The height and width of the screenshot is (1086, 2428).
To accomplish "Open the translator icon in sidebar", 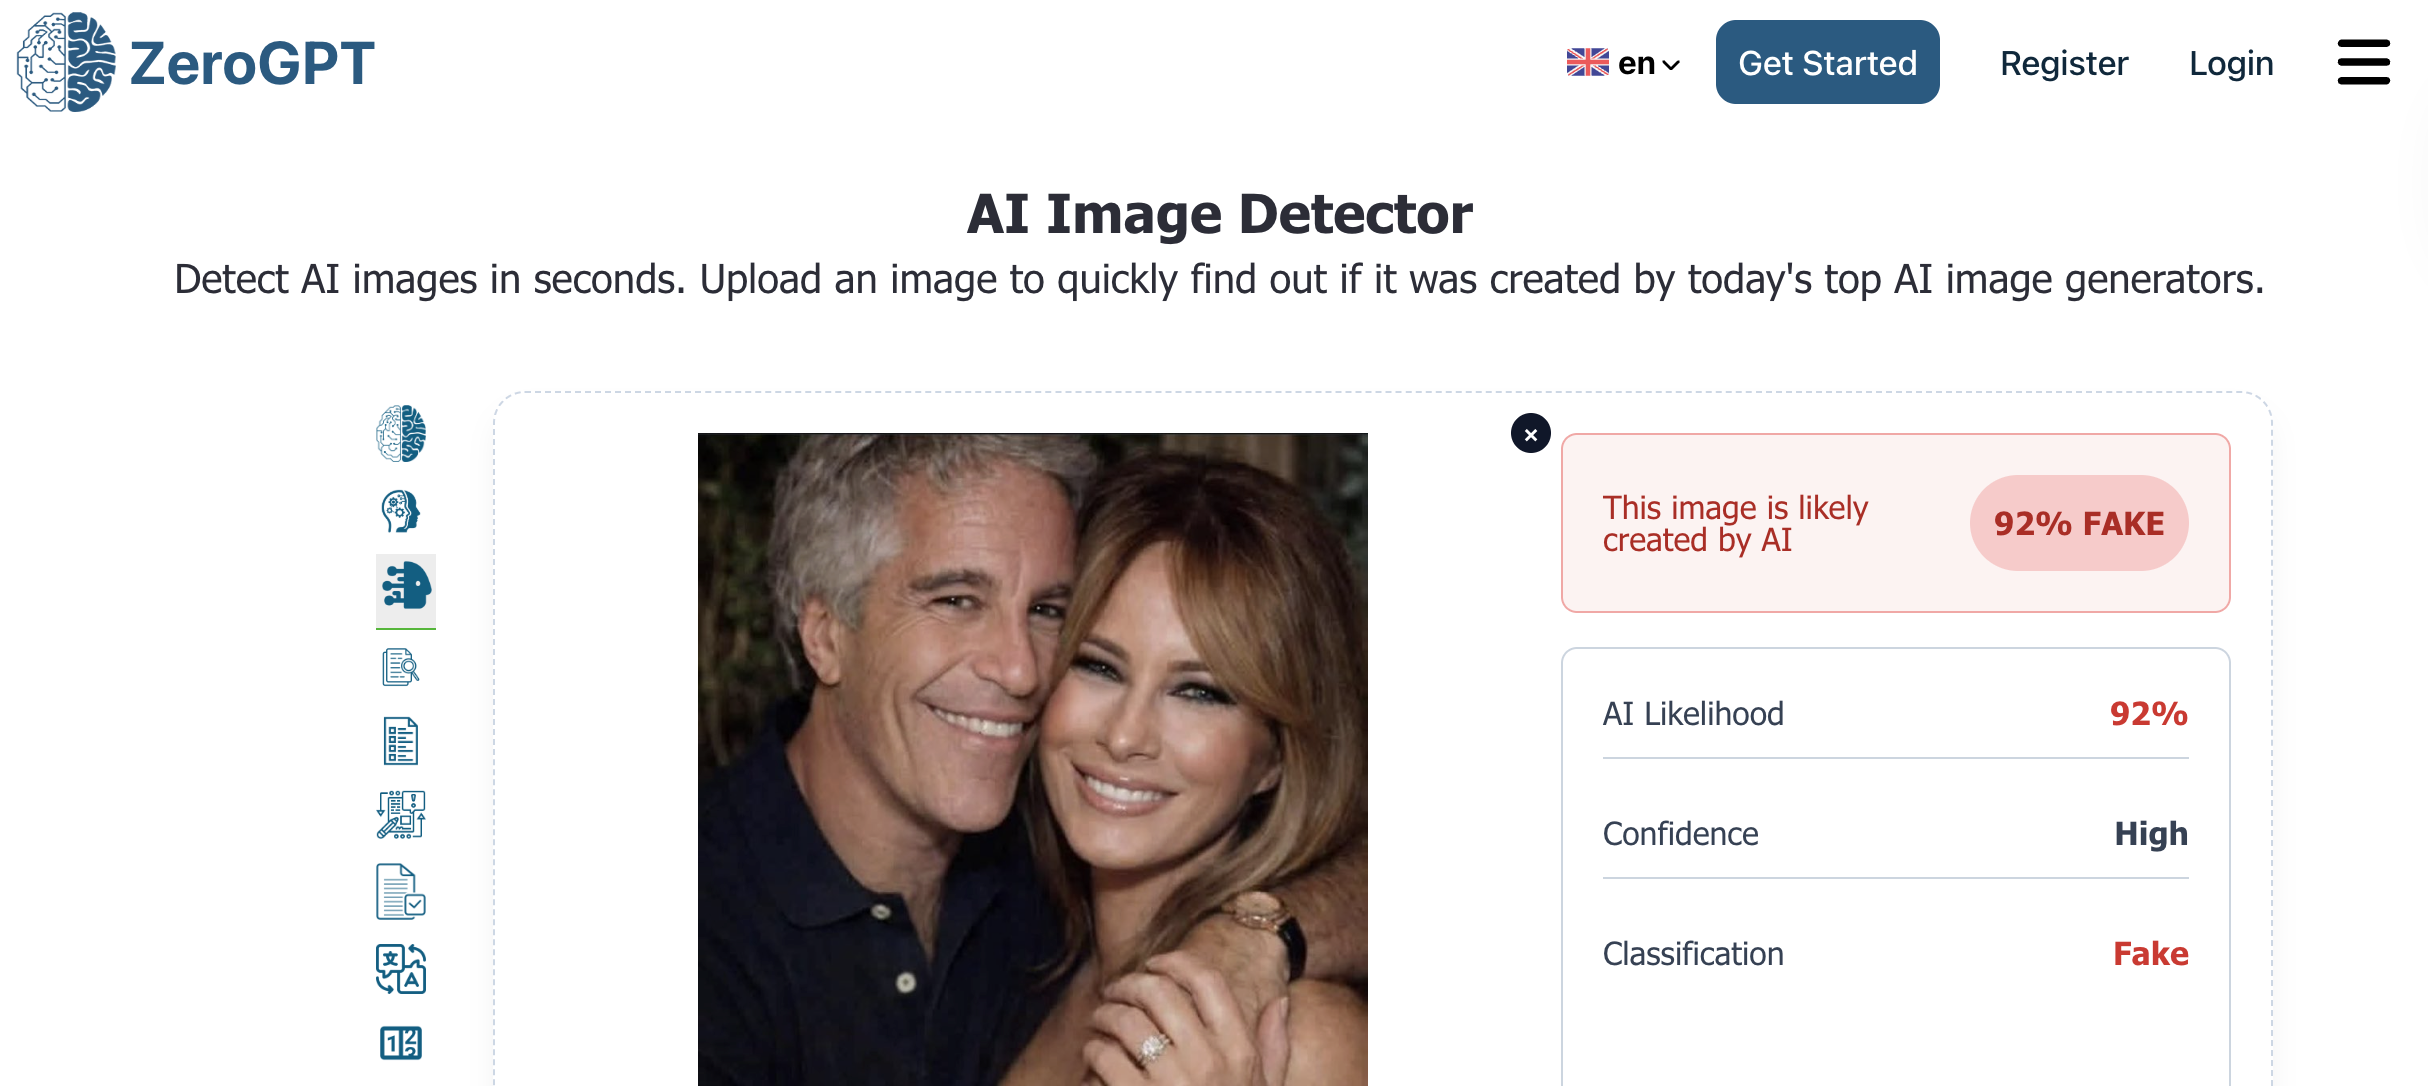I will point(401,969).
